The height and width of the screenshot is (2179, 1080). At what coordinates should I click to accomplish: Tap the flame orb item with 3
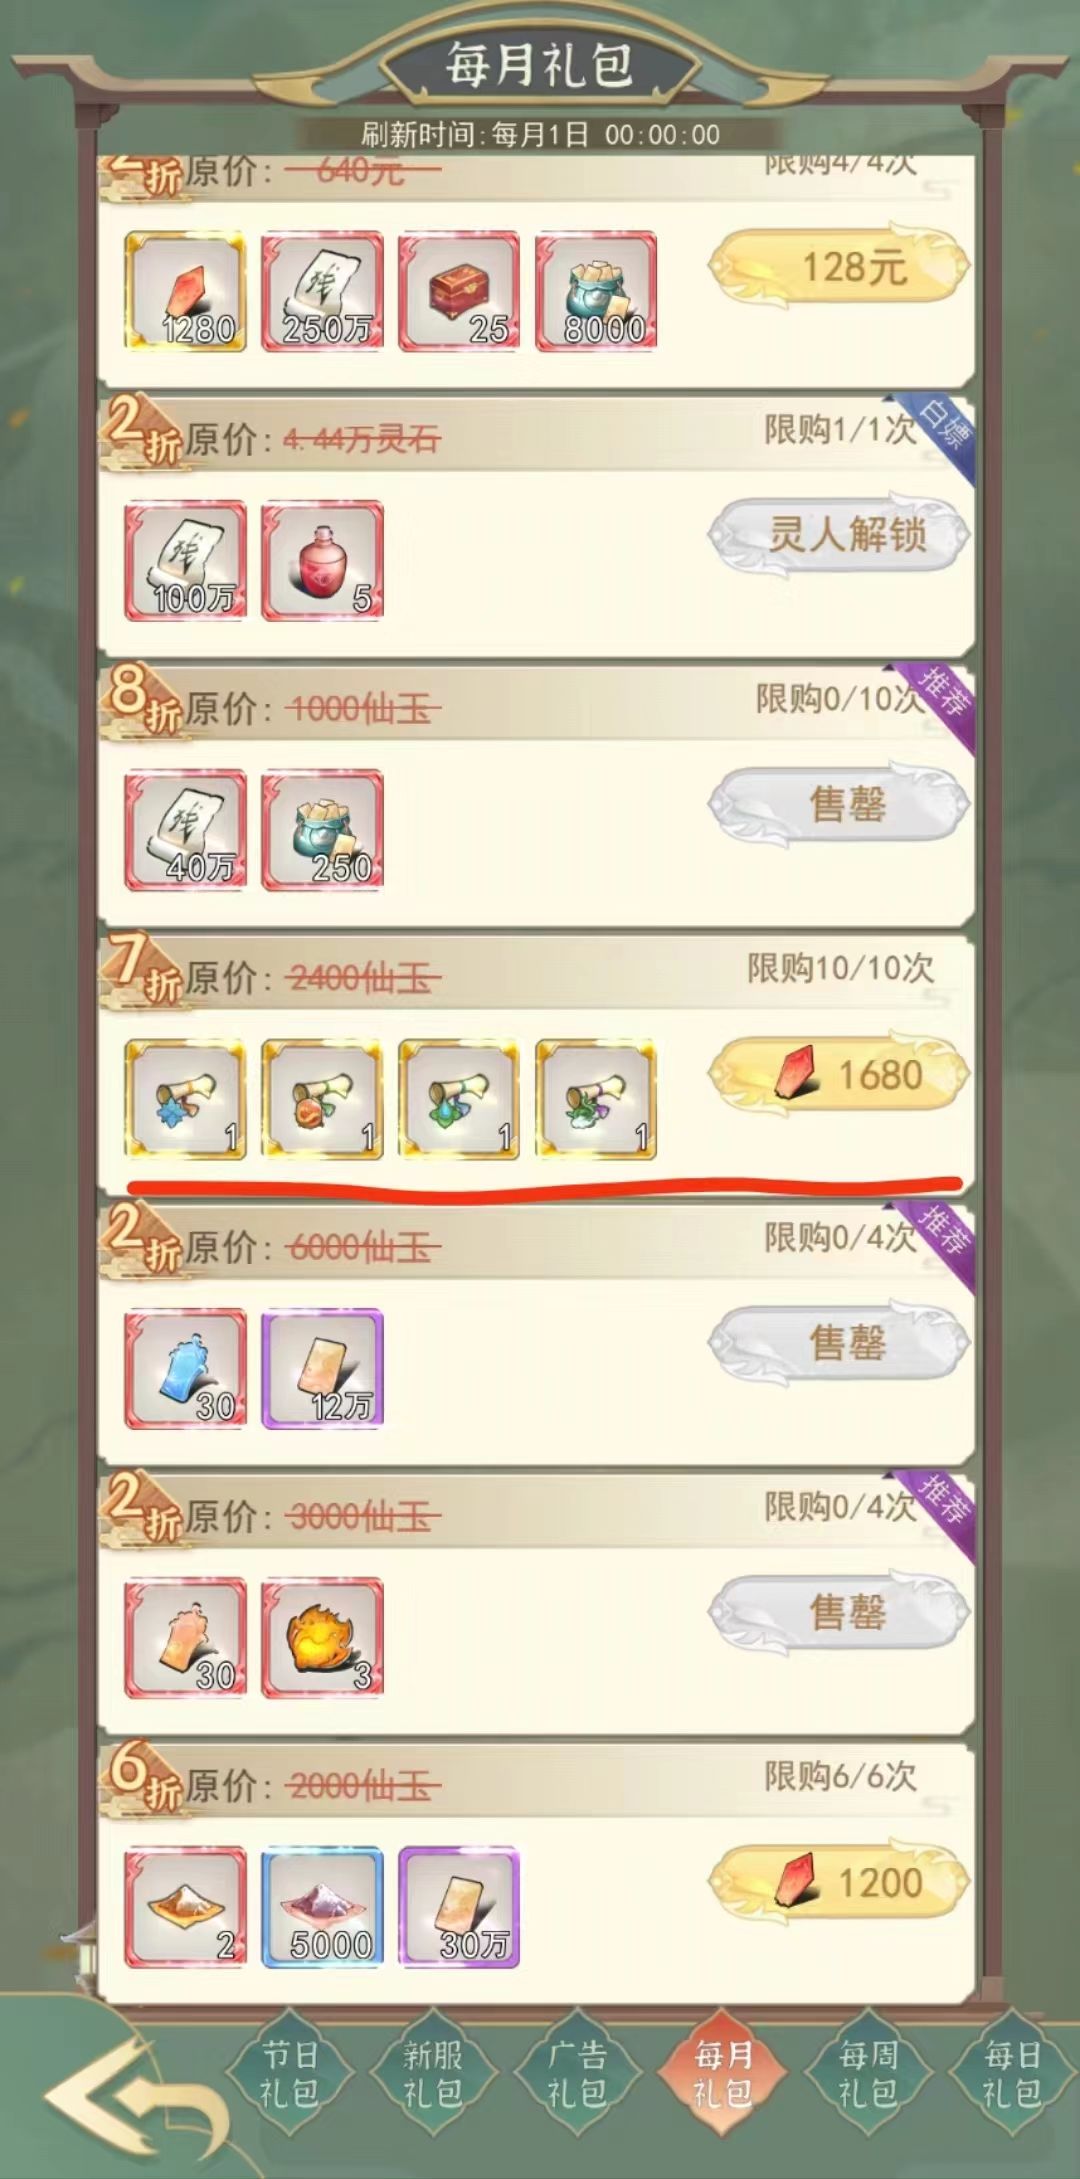click(322, 1638)
